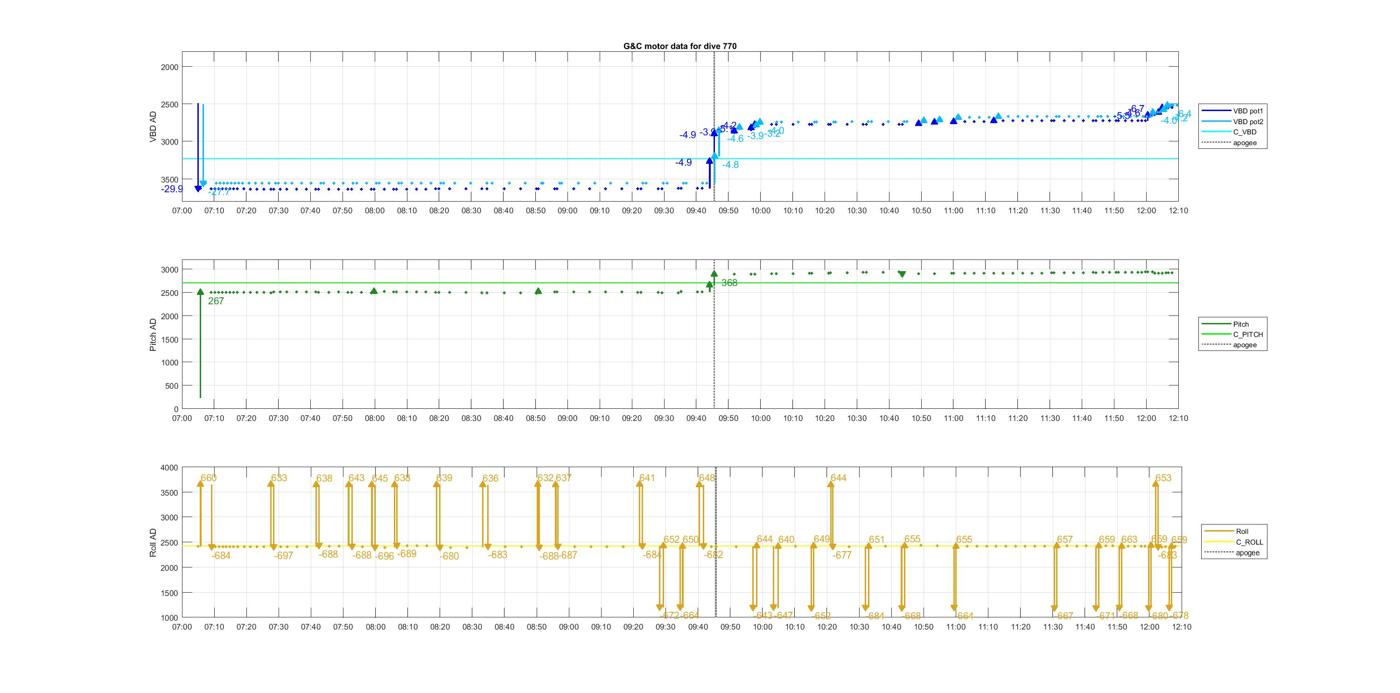Click the "-4.8" VBD data label
1400x693 pixels.
coord(730,165)
